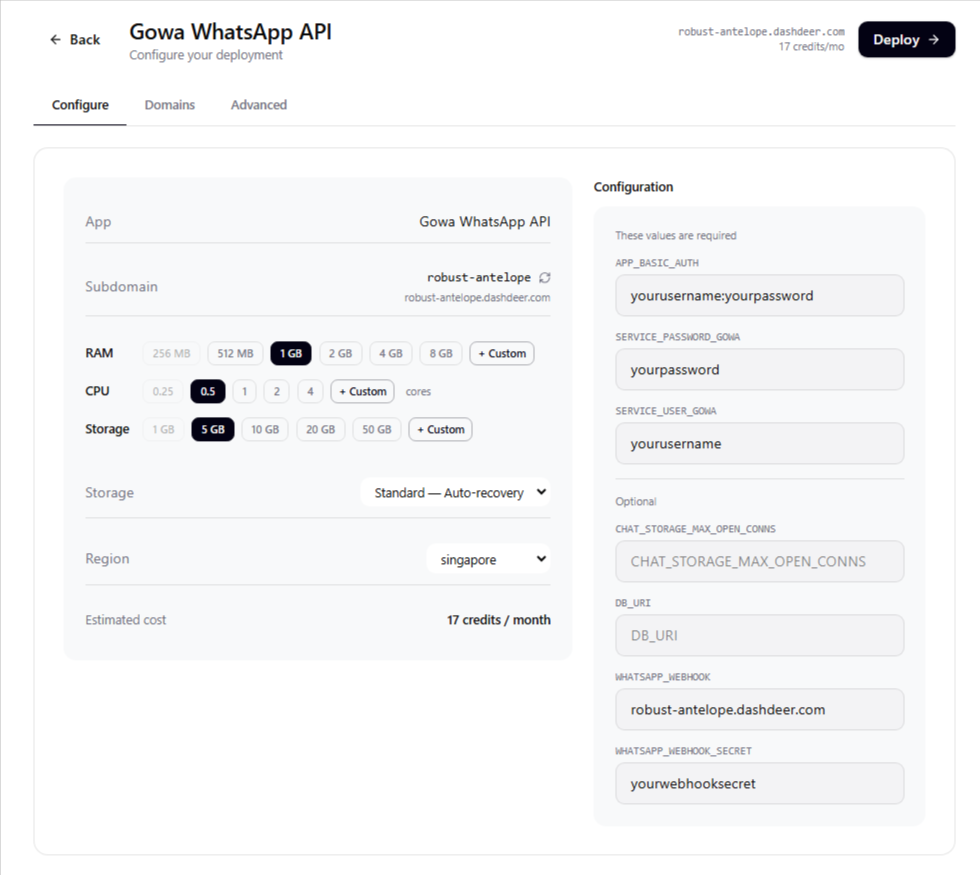Click the CHAT_STORAGE_MAX_OPEN_CONNS input field

click(759, 561)
